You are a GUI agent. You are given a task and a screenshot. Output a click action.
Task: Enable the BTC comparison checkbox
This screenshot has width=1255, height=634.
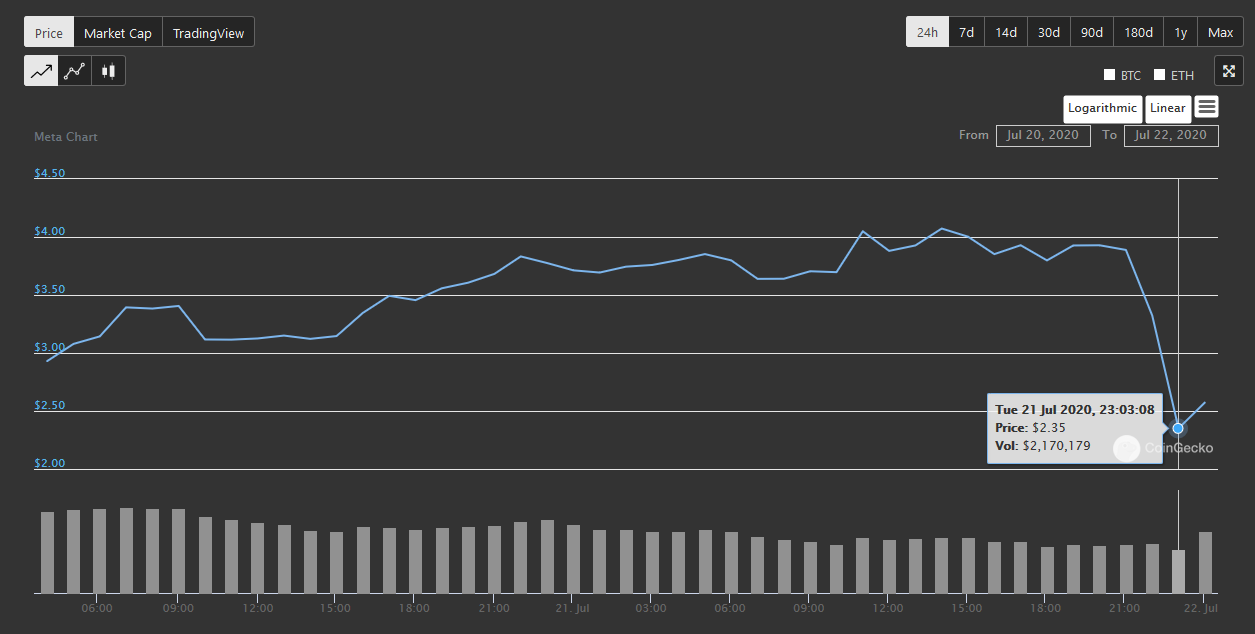tap(1109, 75)
